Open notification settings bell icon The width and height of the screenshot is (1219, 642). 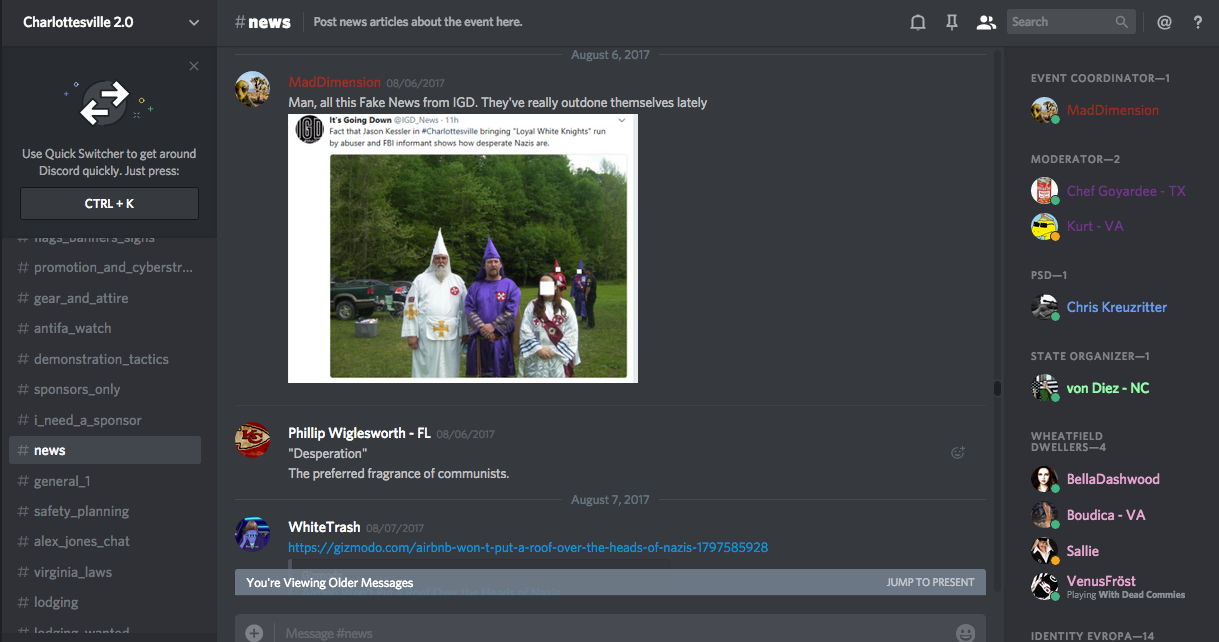click(917, 22)
